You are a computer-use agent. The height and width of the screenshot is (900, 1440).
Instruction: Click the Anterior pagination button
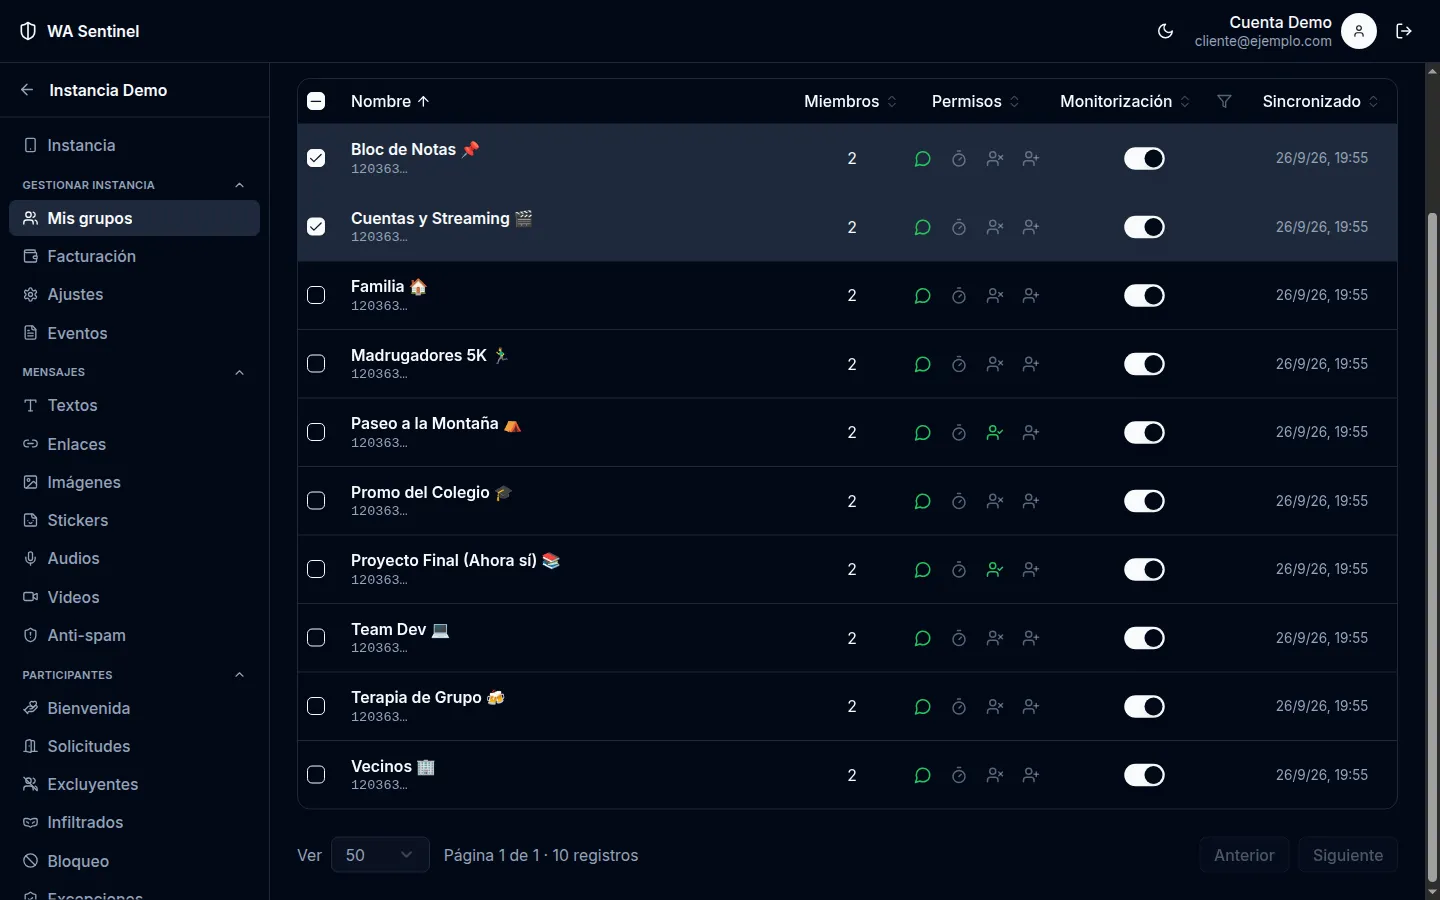1244,855
